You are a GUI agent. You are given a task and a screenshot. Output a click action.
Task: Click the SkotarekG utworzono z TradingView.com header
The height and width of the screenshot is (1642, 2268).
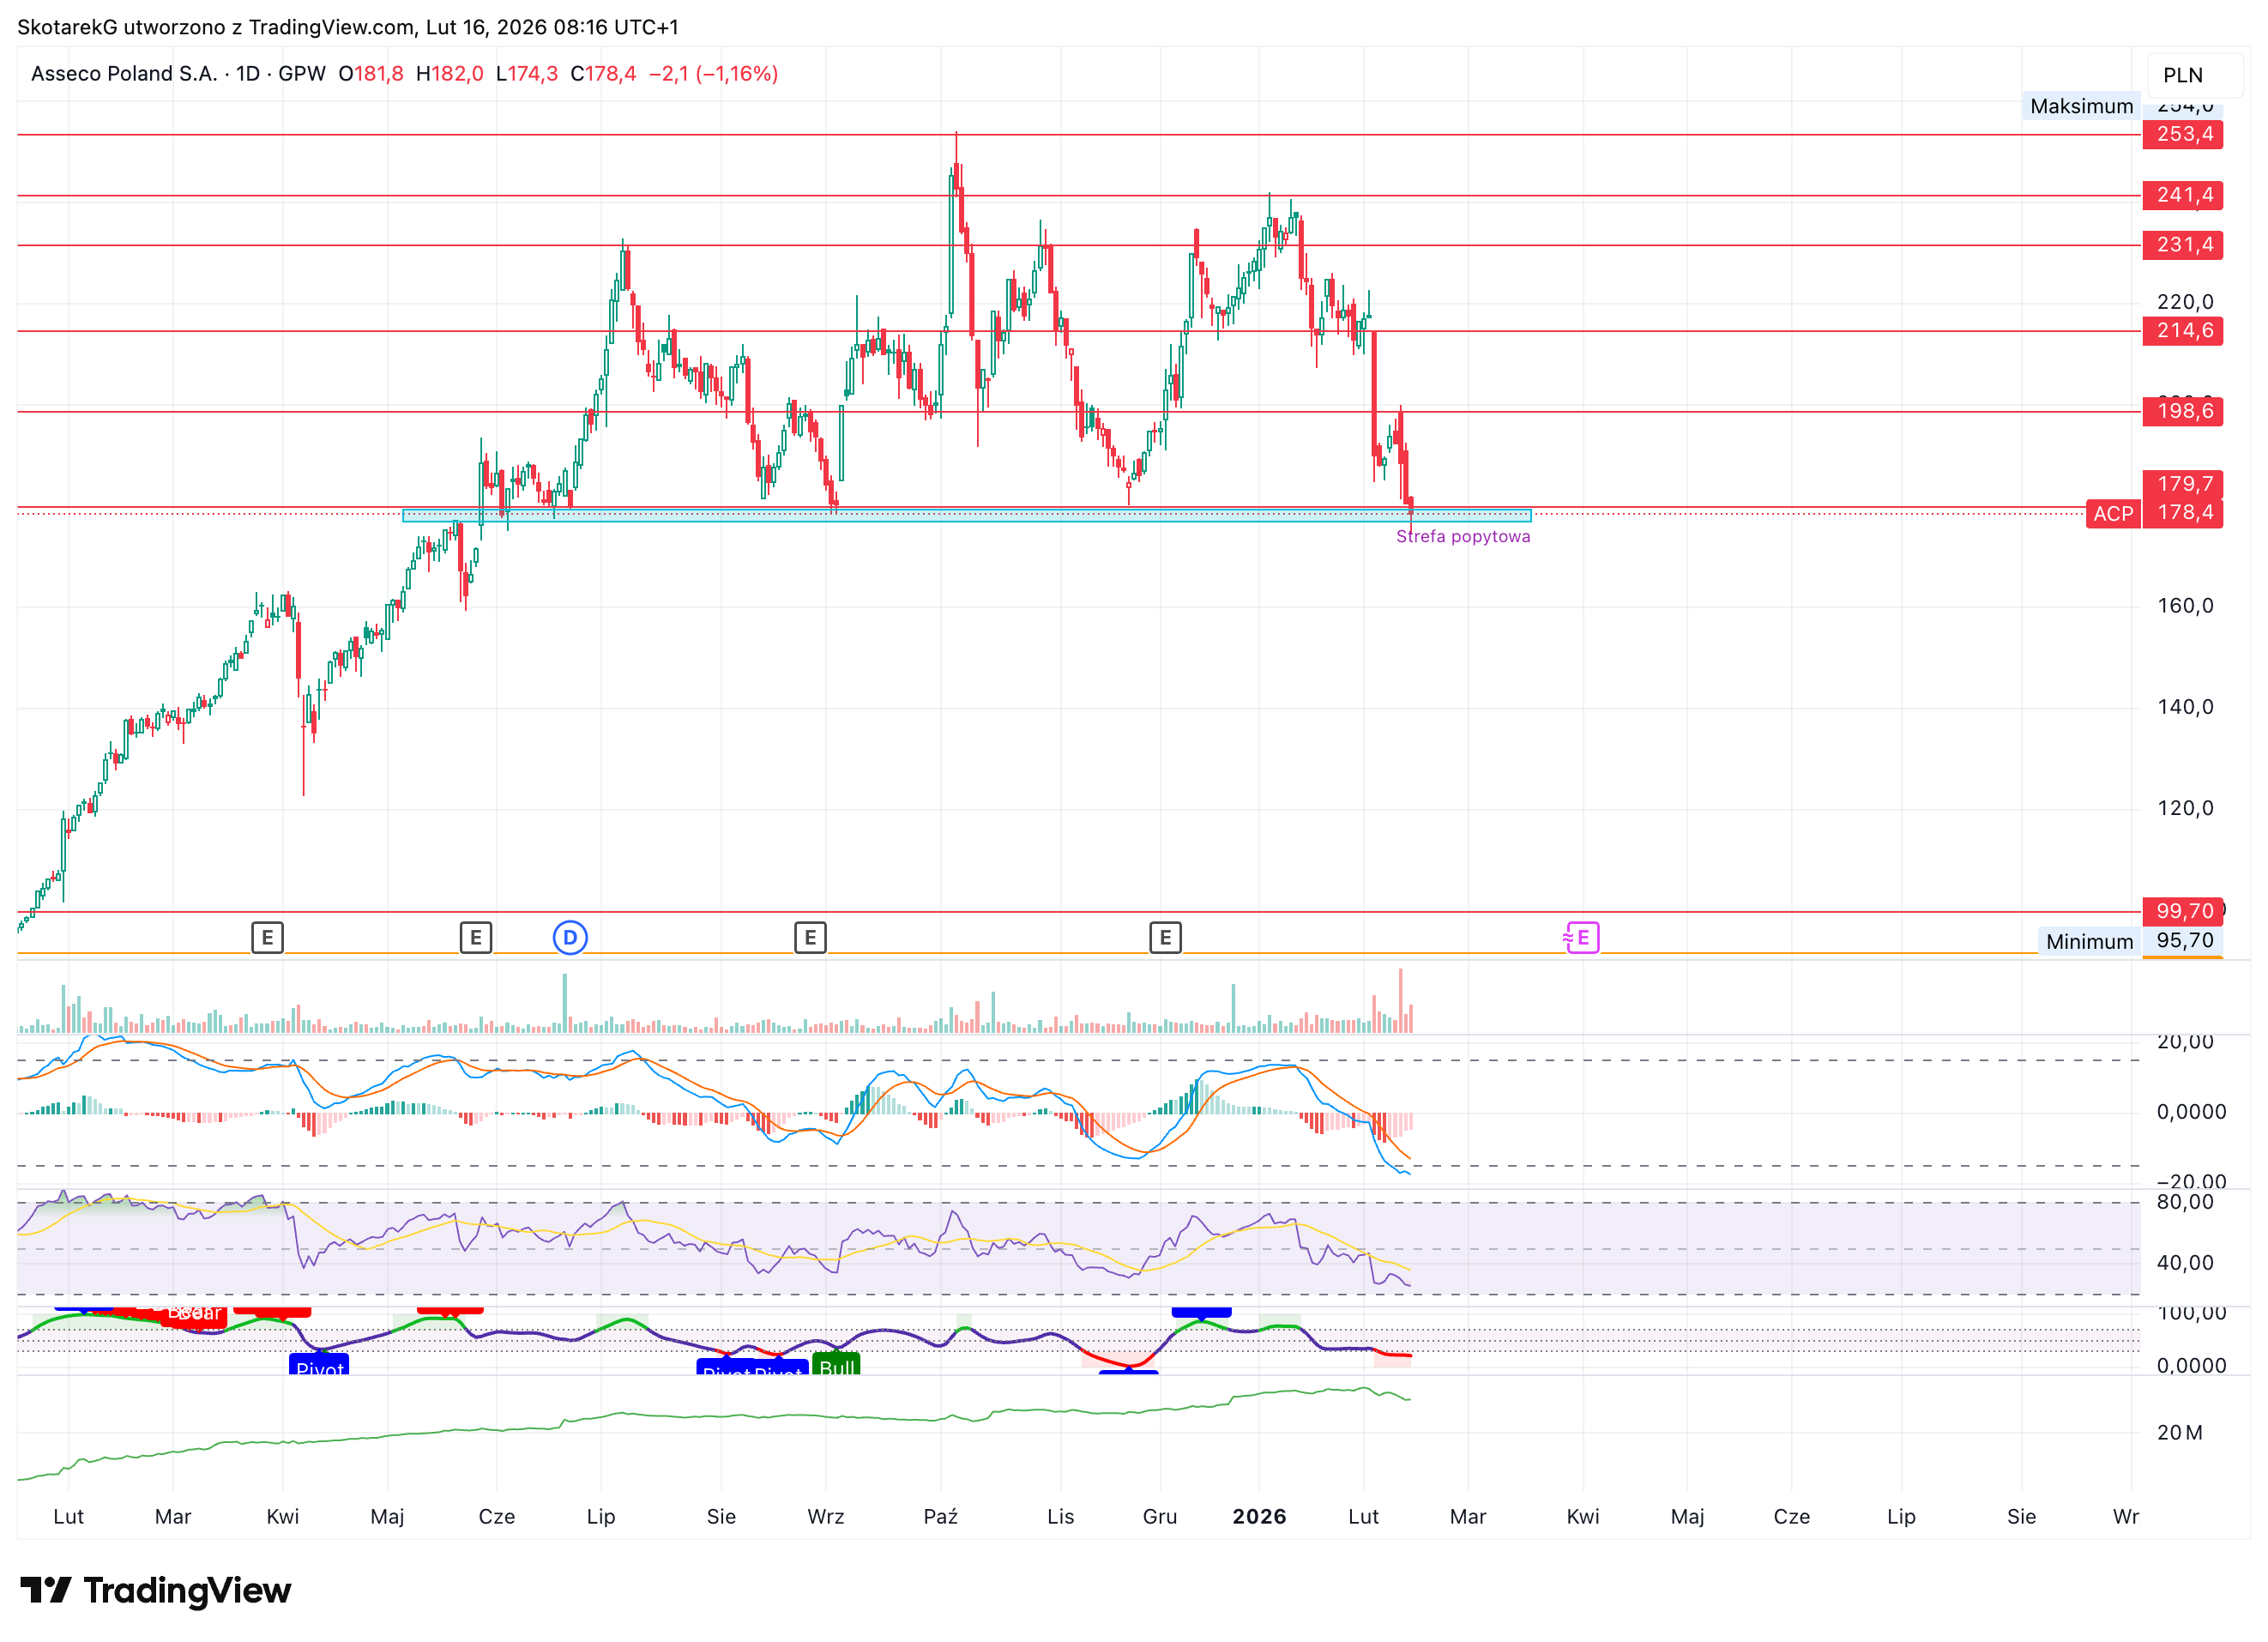tap(347, 27)
